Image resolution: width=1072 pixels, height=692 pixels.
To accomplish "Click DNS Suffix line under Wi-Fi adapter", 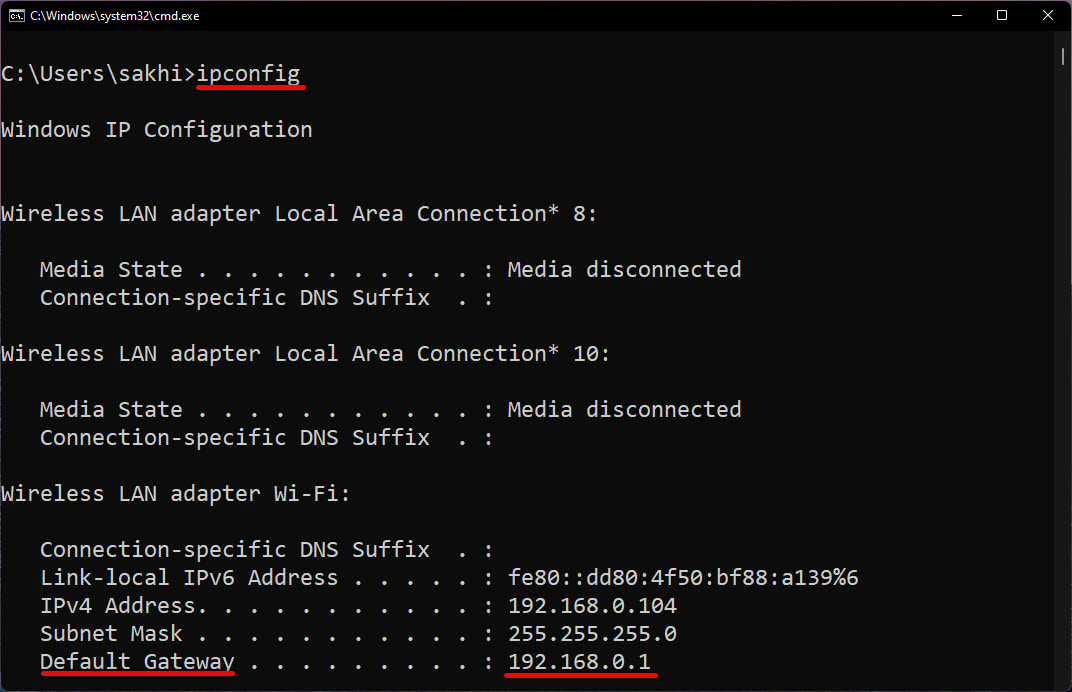I will (x=266, y=550).
